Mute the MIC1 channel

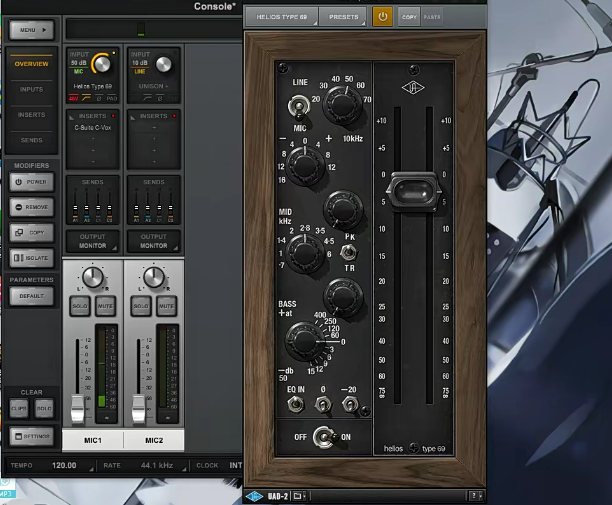point(105,306)
